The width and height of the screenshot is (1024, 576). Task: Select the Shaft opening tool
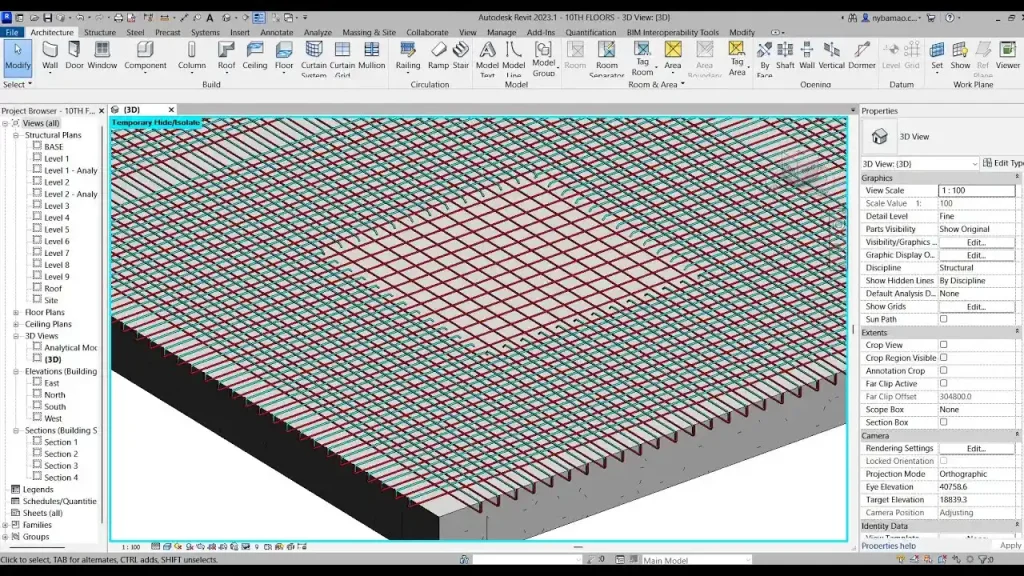coord(785,54)
